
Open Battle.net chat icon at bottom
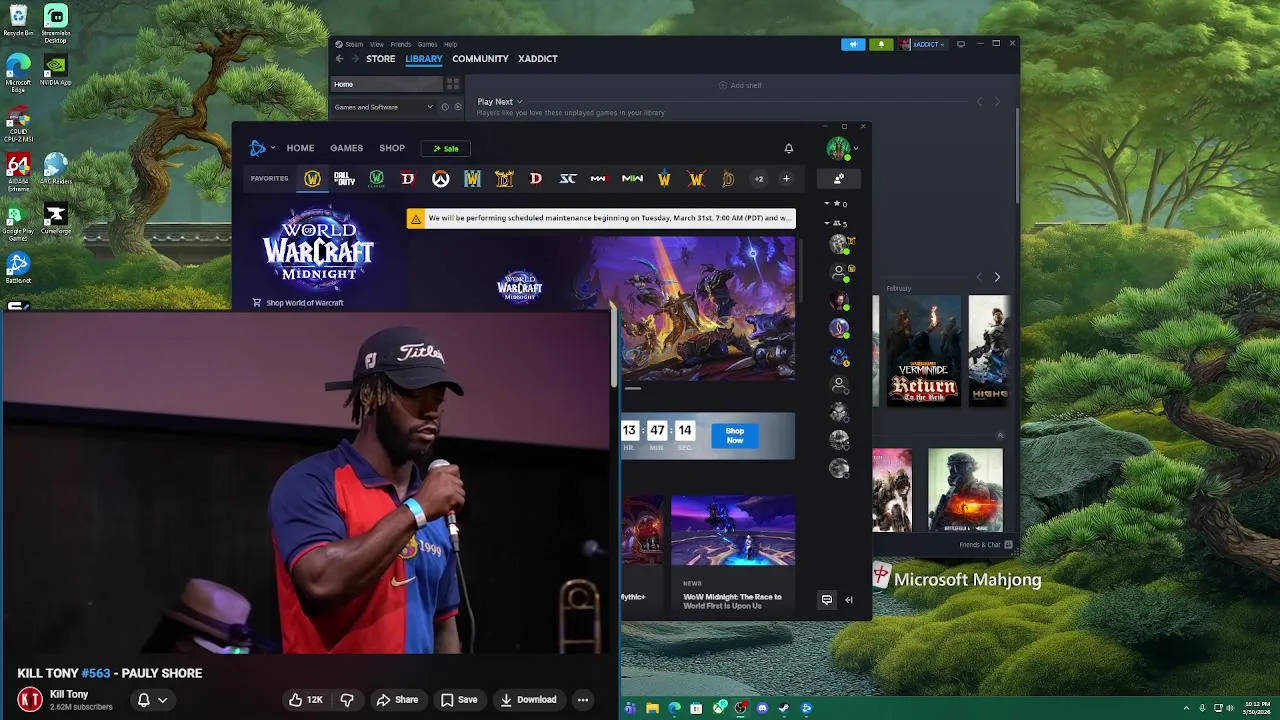click(x=827, y=600)
